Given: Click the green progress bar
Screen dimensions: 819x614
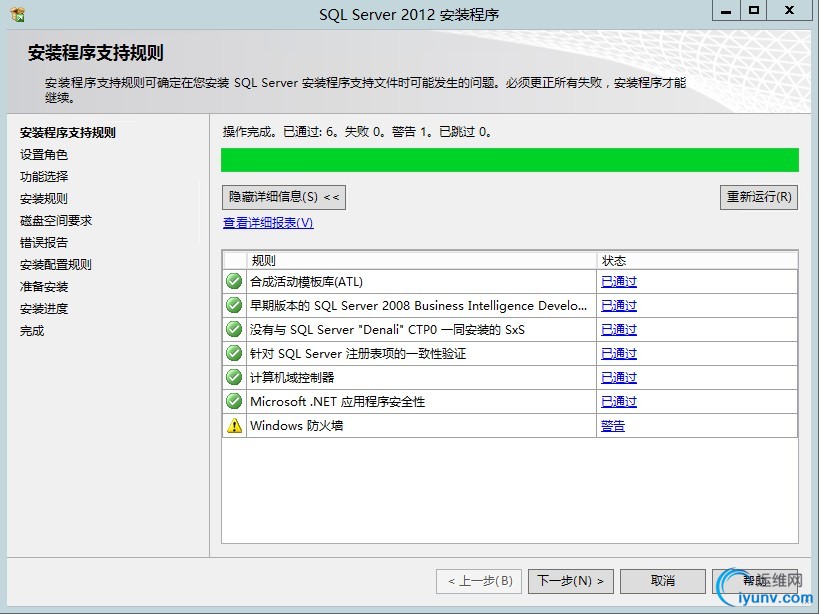Looking at the screenshot, I should pyautogui.click(x=510, y=160).
